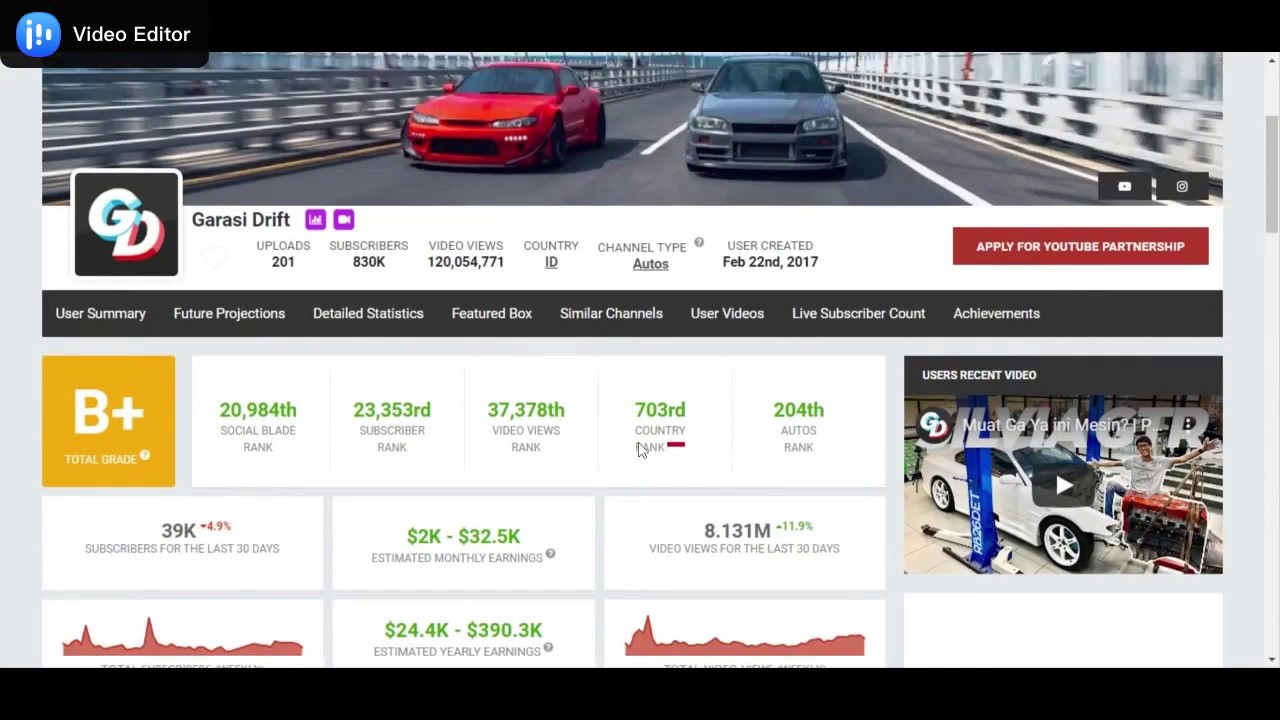Viewport: 1280px width, 720px height.
Task: Click the ID country link
Action: [551, 262]
